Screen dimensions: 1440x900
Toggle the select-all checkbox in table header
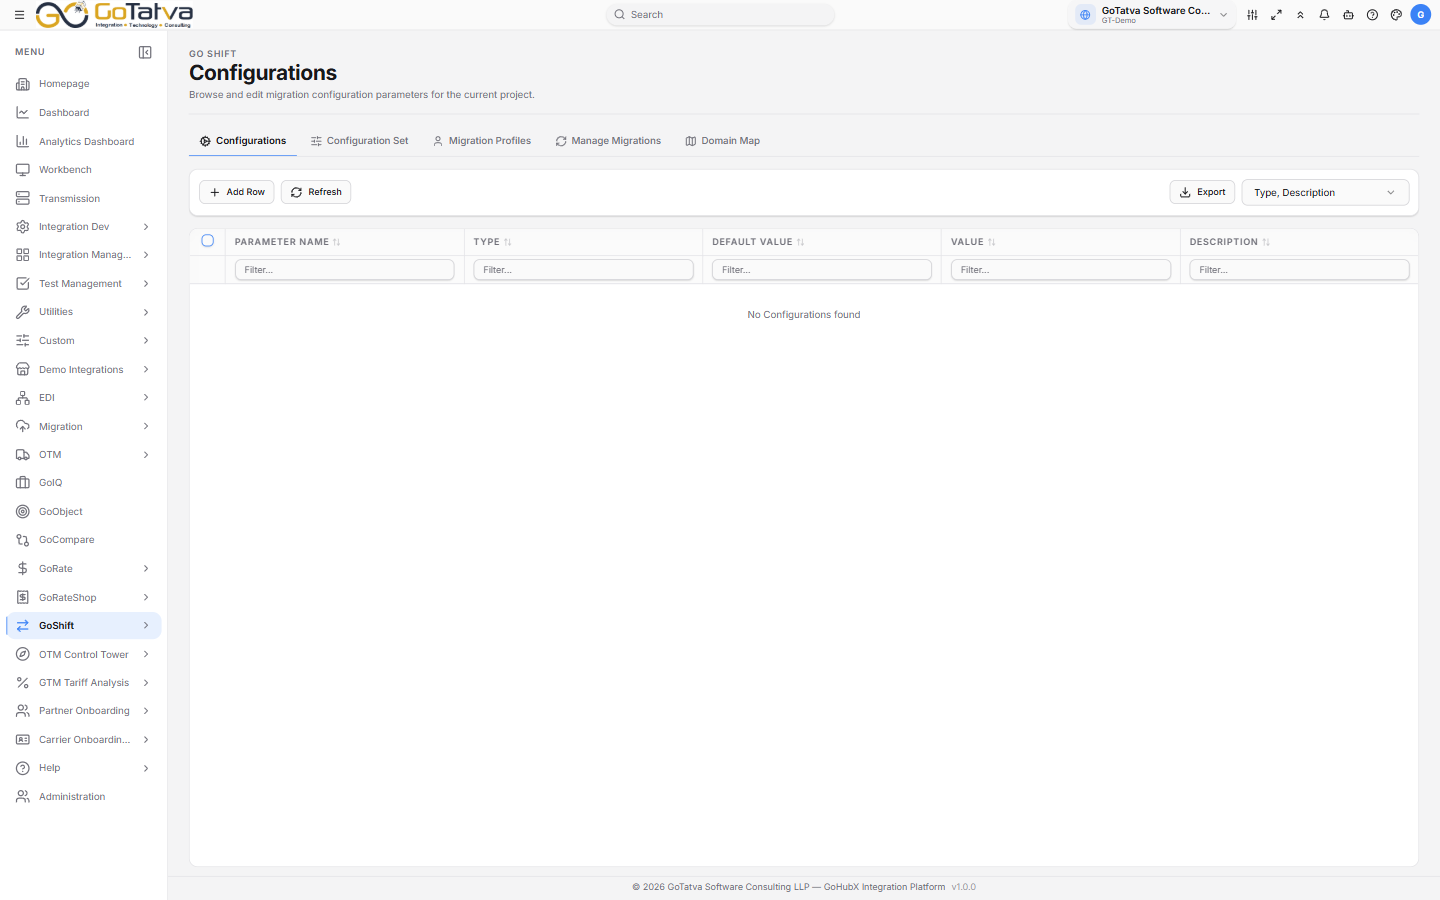(x=208, y=241)
